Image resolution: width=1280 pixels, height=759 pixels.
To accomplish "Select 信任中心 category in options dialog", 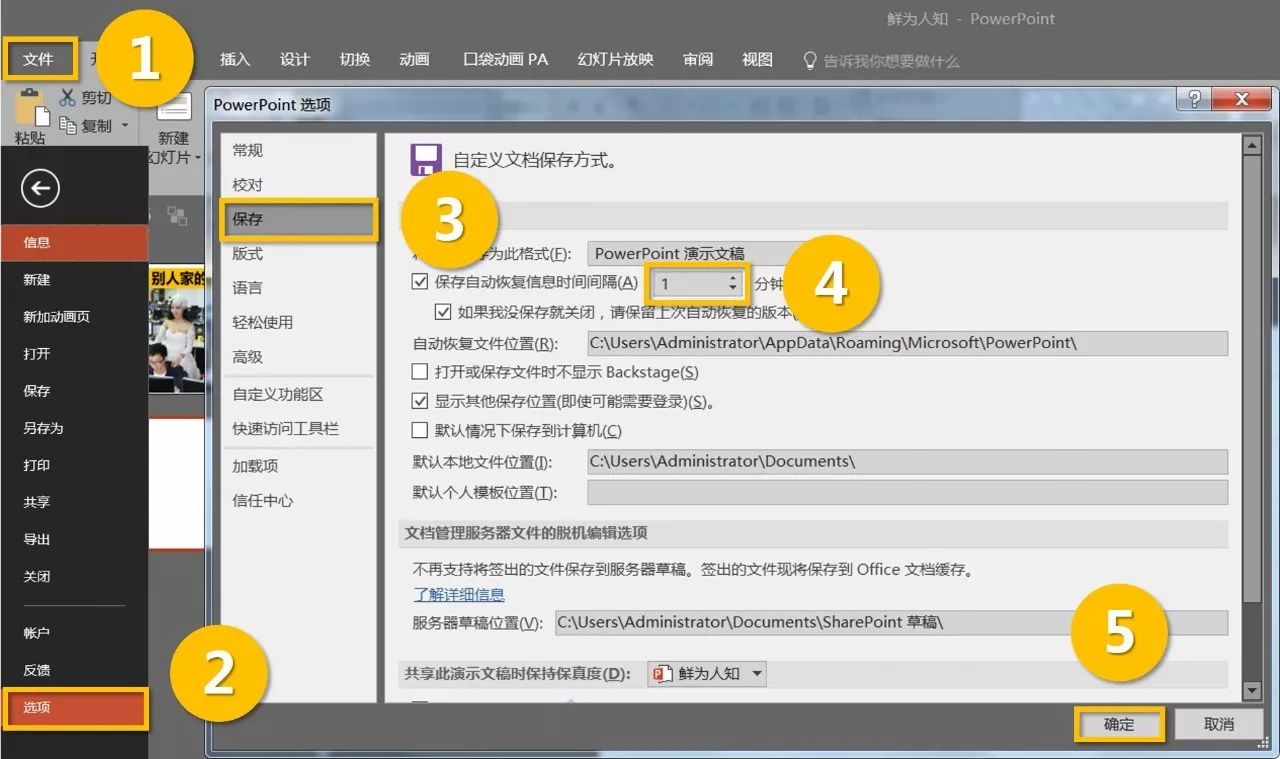I will point(298,500).
